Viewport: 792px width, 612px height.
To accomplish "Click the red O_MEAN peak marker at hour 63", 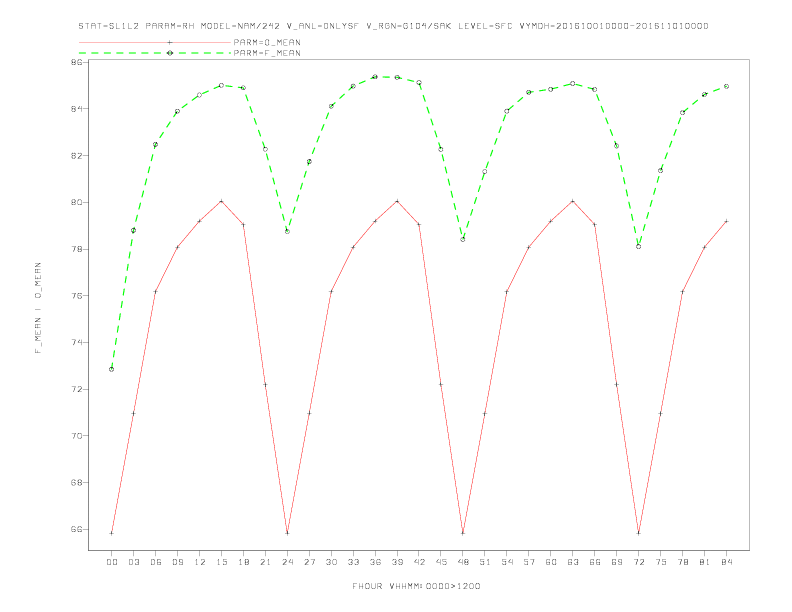I will (x=573, y=201).
